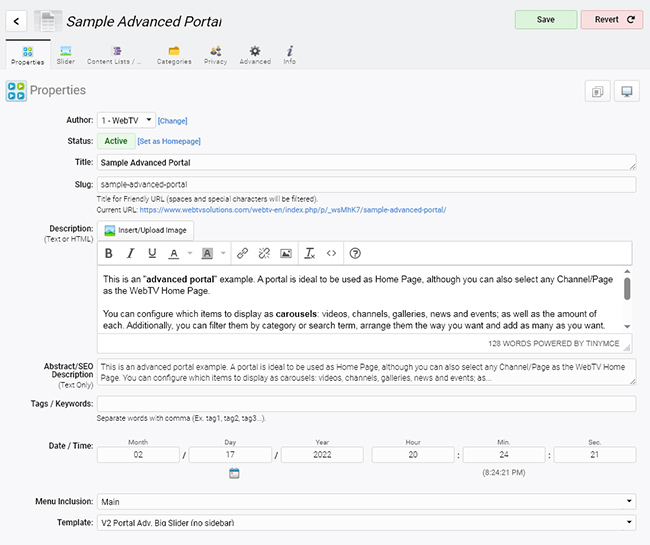Click the preview monitor icon
Image resolution: width=650 pixels, height=545 pixels.
(627, 91)
